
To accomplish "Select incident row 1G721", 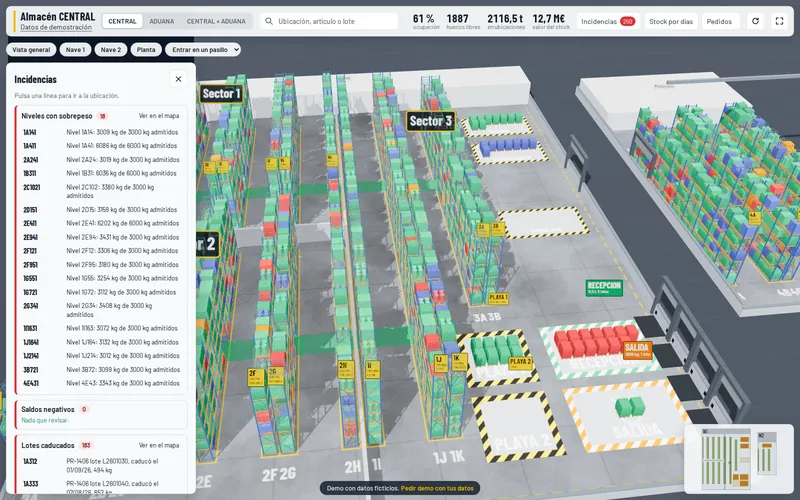I will click(x=101, y=292).
